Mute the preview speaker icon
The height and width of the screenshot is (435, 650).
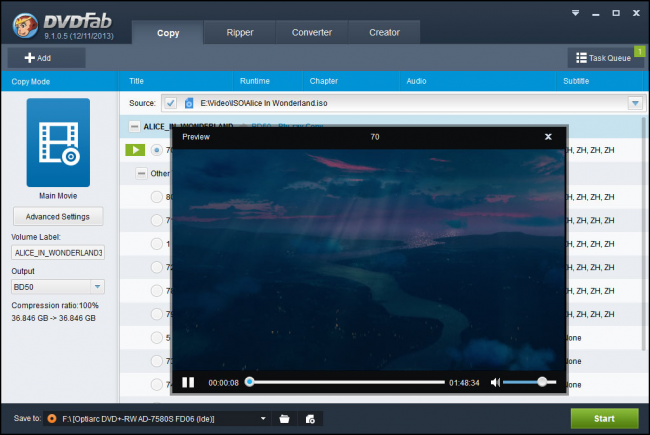tap(495, 382)
